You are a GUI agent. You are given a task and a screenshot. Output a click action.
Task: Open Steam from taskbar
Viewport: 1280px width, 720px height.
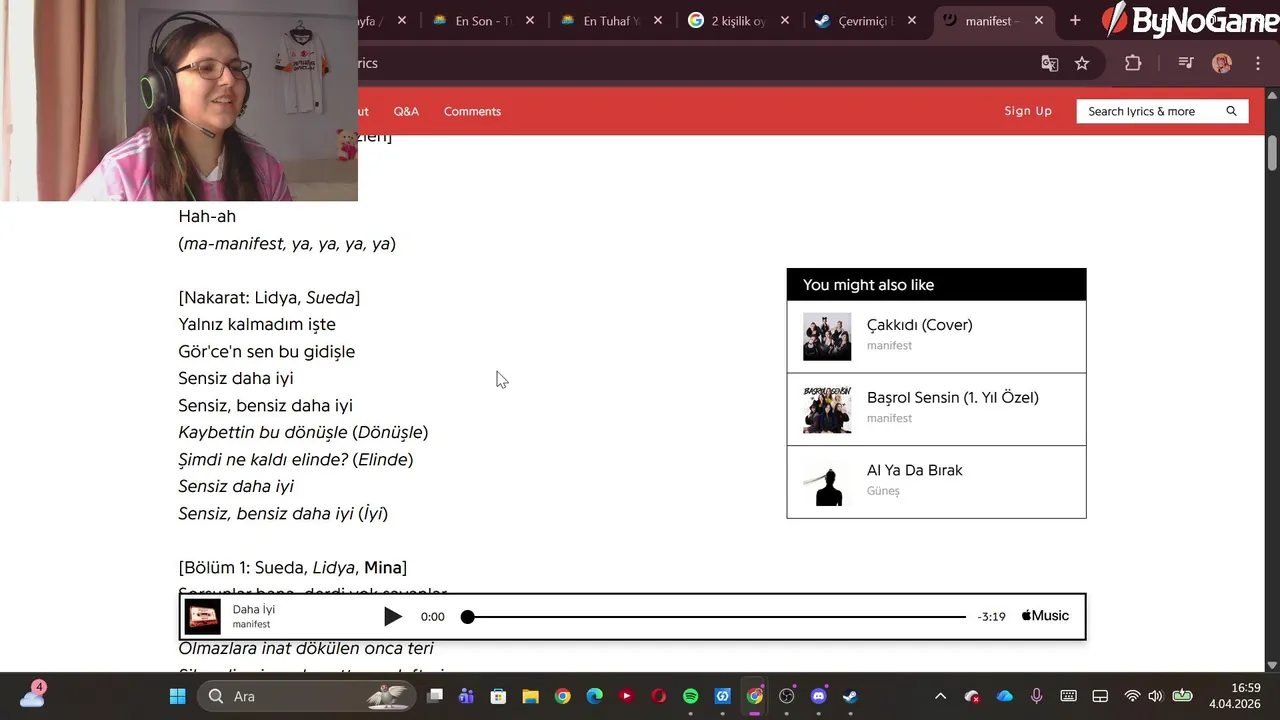[x=851, y=696]
